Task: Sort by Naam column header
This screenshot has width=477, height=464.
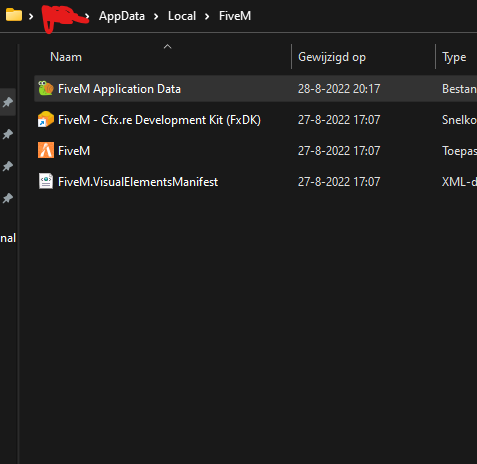Action: [x=66, y=57]
